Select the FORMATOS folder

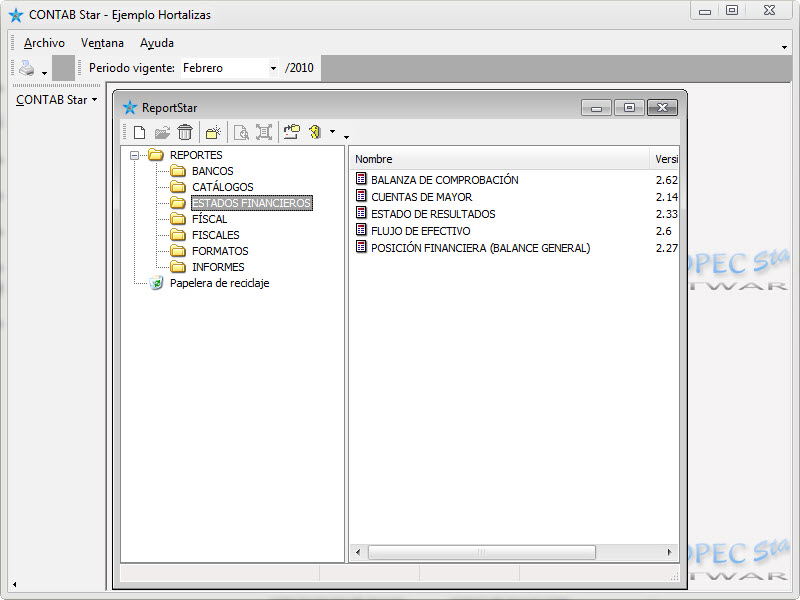pos(220,251)
